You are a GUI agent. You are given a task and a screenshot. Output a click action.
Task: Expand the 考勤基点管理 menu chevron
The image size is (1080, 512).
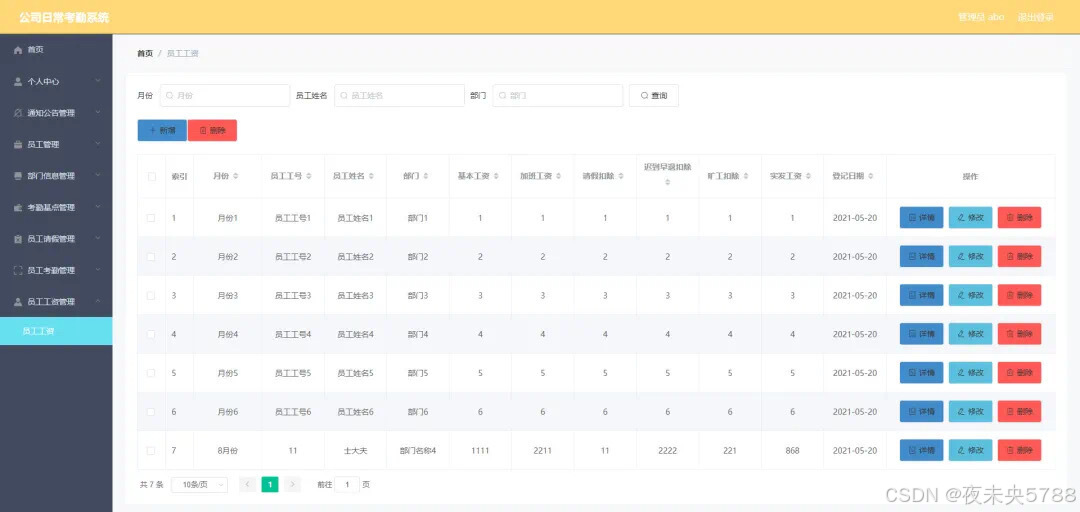coord(98,207)
